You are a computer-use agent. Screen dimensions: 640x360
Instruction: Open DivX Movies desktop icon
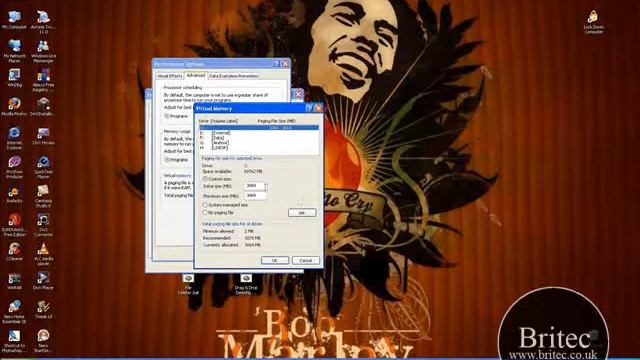[43, 136]
